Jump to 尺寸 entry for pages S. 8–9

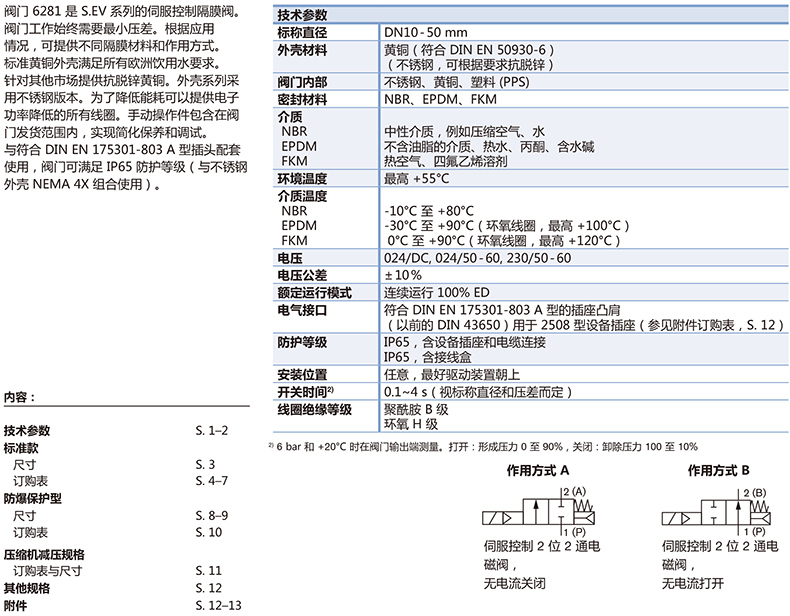coord(24,515)
